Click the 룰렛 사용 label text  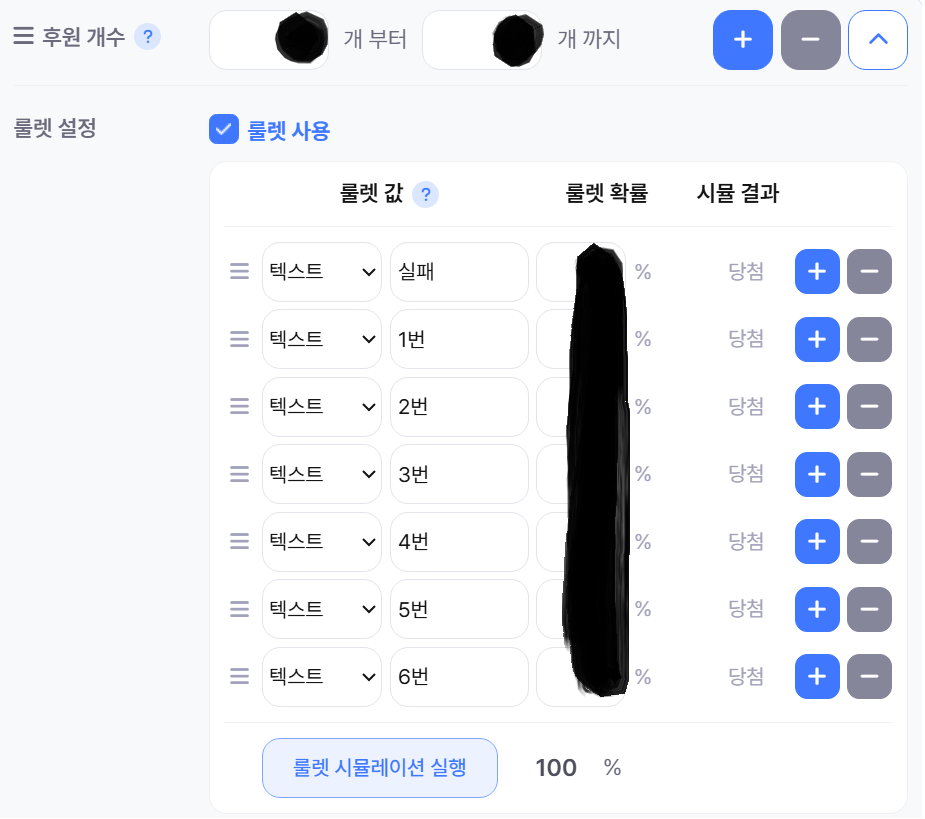click(x=289, y=130)
